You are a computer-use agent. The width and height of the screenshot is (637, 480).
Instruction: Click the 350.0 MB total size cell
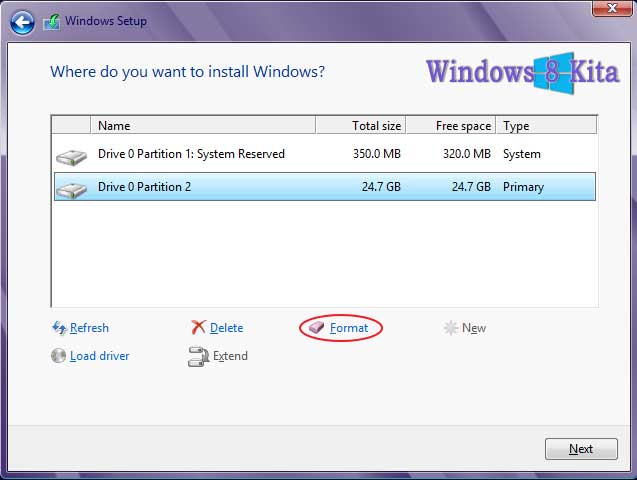(377, 154)
